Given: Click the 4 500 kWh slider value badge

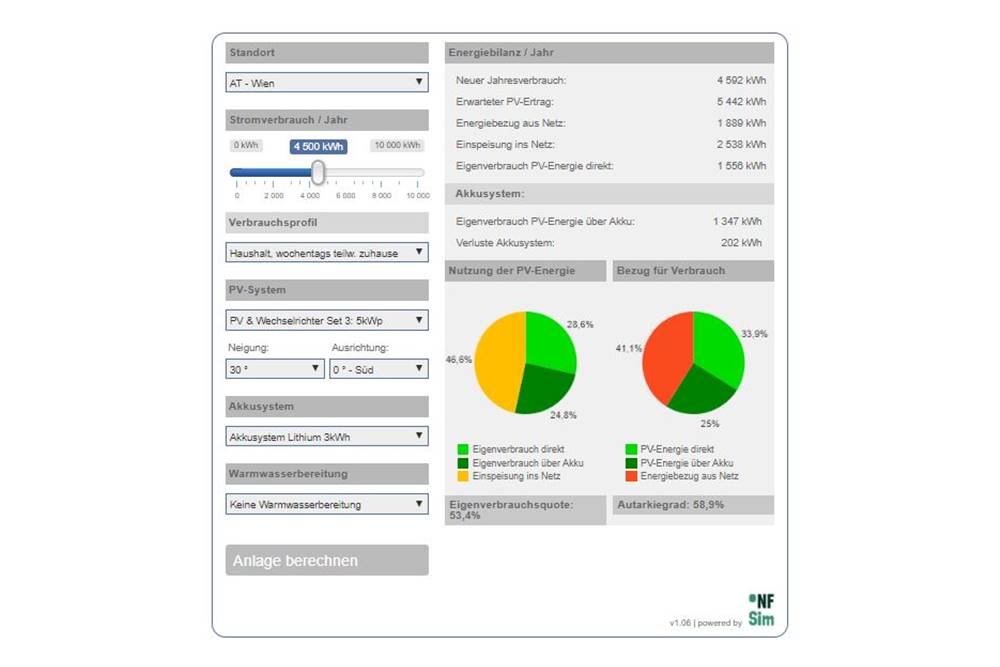Looking at the screenshot, I should [318, 147].
